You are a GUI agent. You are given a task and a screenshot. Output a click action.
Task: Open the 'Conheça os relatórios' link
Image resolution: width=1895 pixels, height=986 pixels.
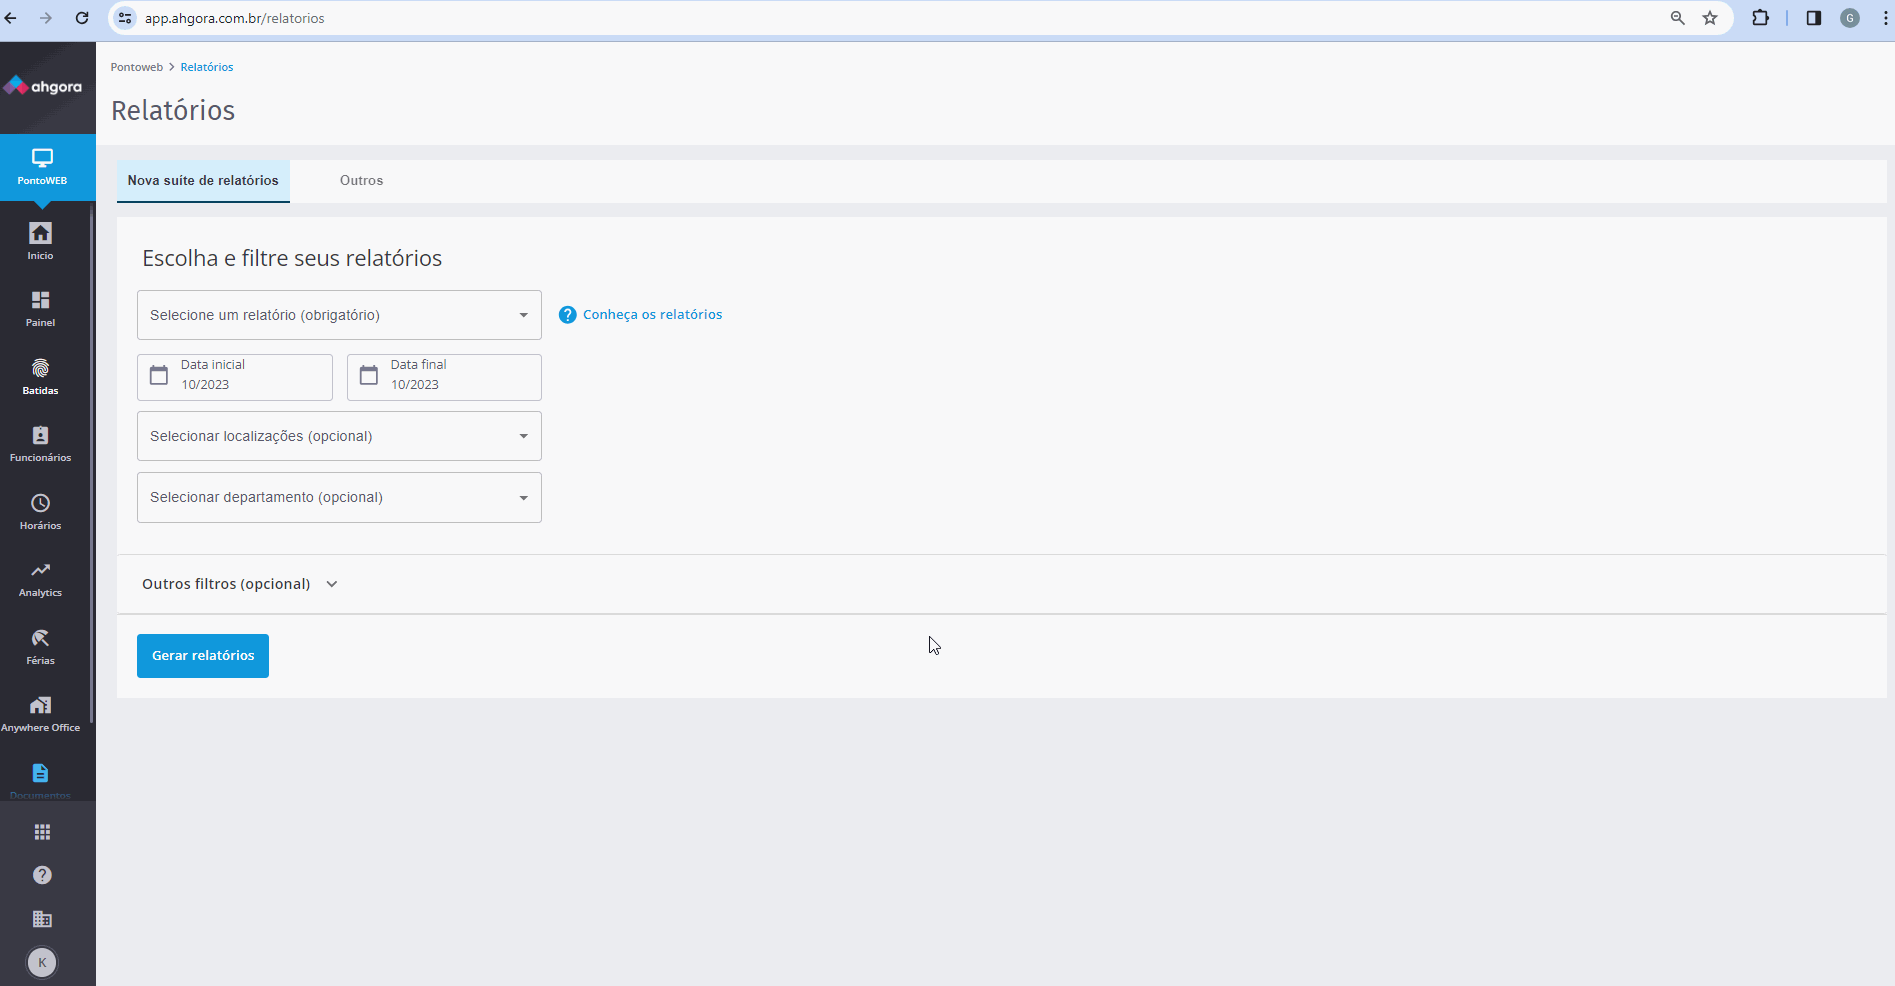(651, 315)
